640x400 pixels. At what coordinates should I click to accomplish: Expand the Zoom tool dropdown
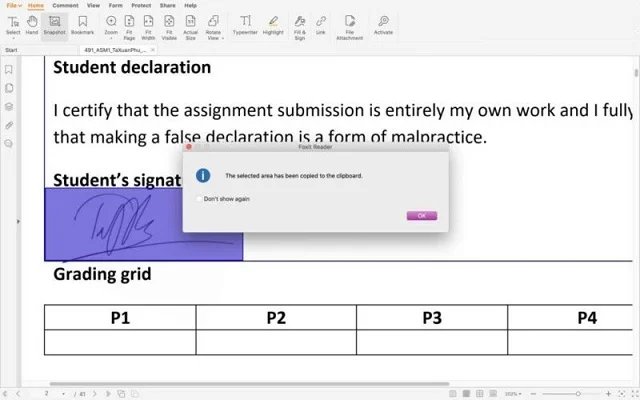click(111, 38)
